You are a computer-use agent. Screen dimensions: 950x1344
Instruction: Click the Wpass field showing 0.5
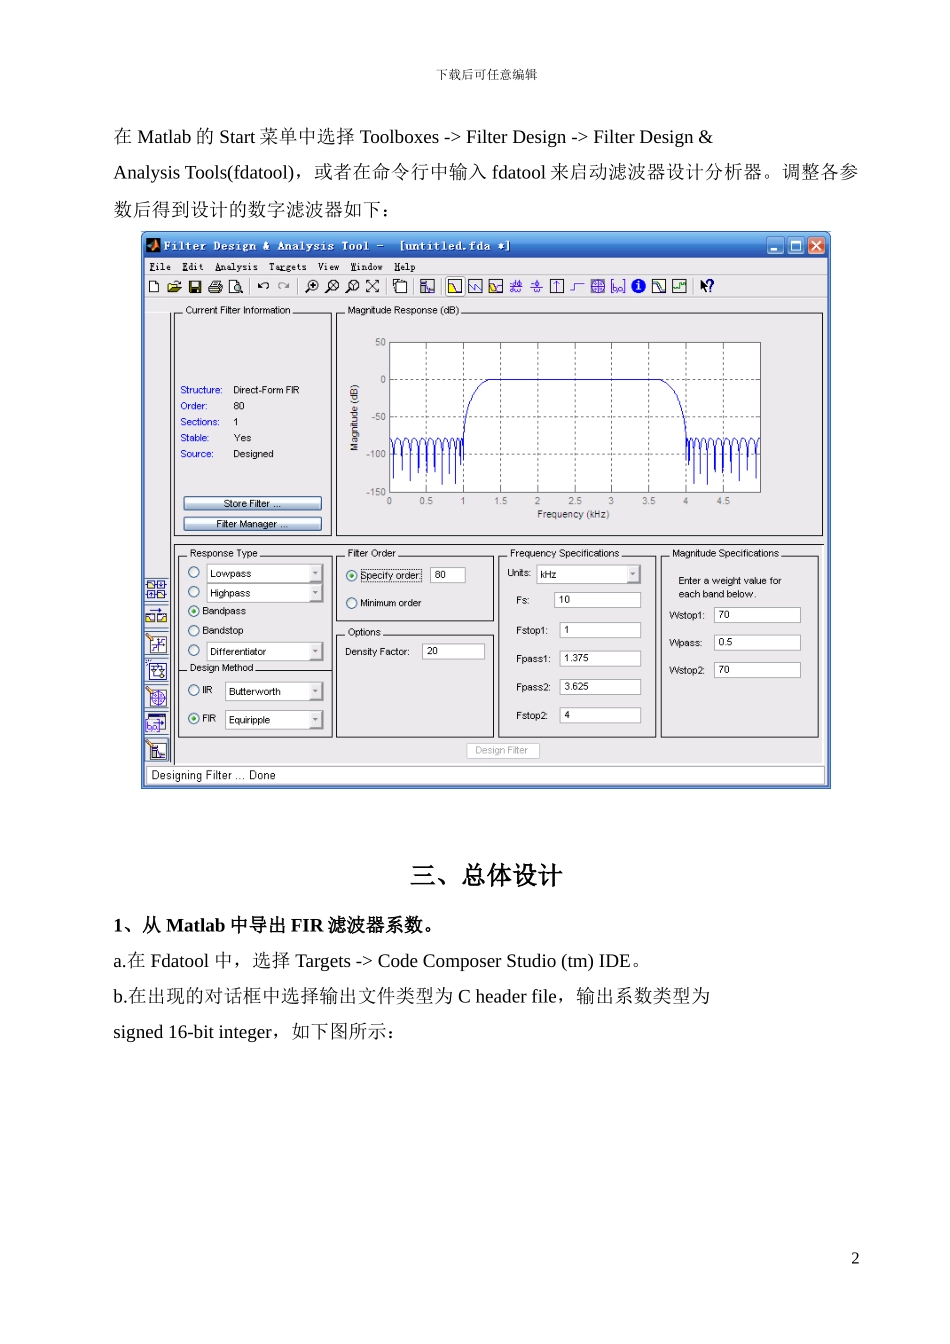[x=757, y=642]
